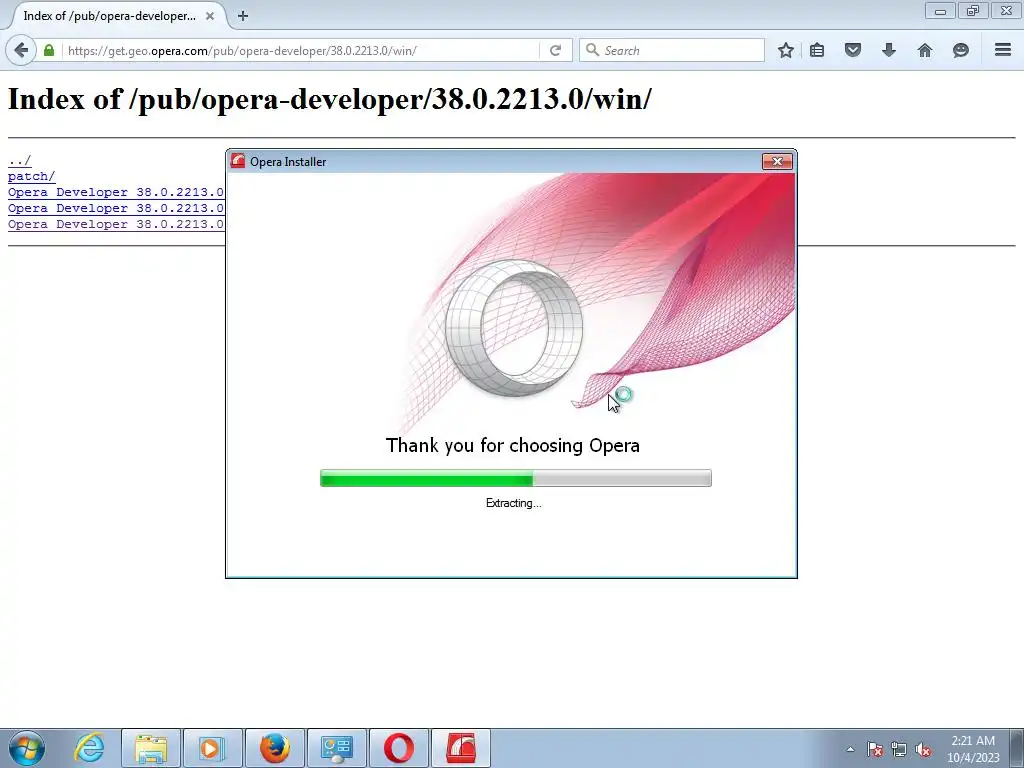Open the Firefox hamburger menu
The width and height of the screenshot is (1024, 768).
1003,50
